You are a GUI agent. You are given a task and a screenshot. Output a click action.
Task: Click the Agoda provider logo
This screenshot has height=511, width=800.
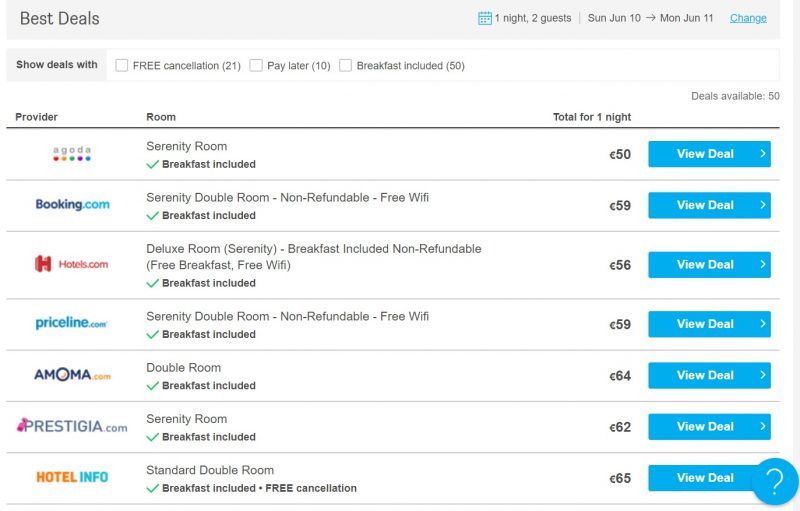click(72, 154)
